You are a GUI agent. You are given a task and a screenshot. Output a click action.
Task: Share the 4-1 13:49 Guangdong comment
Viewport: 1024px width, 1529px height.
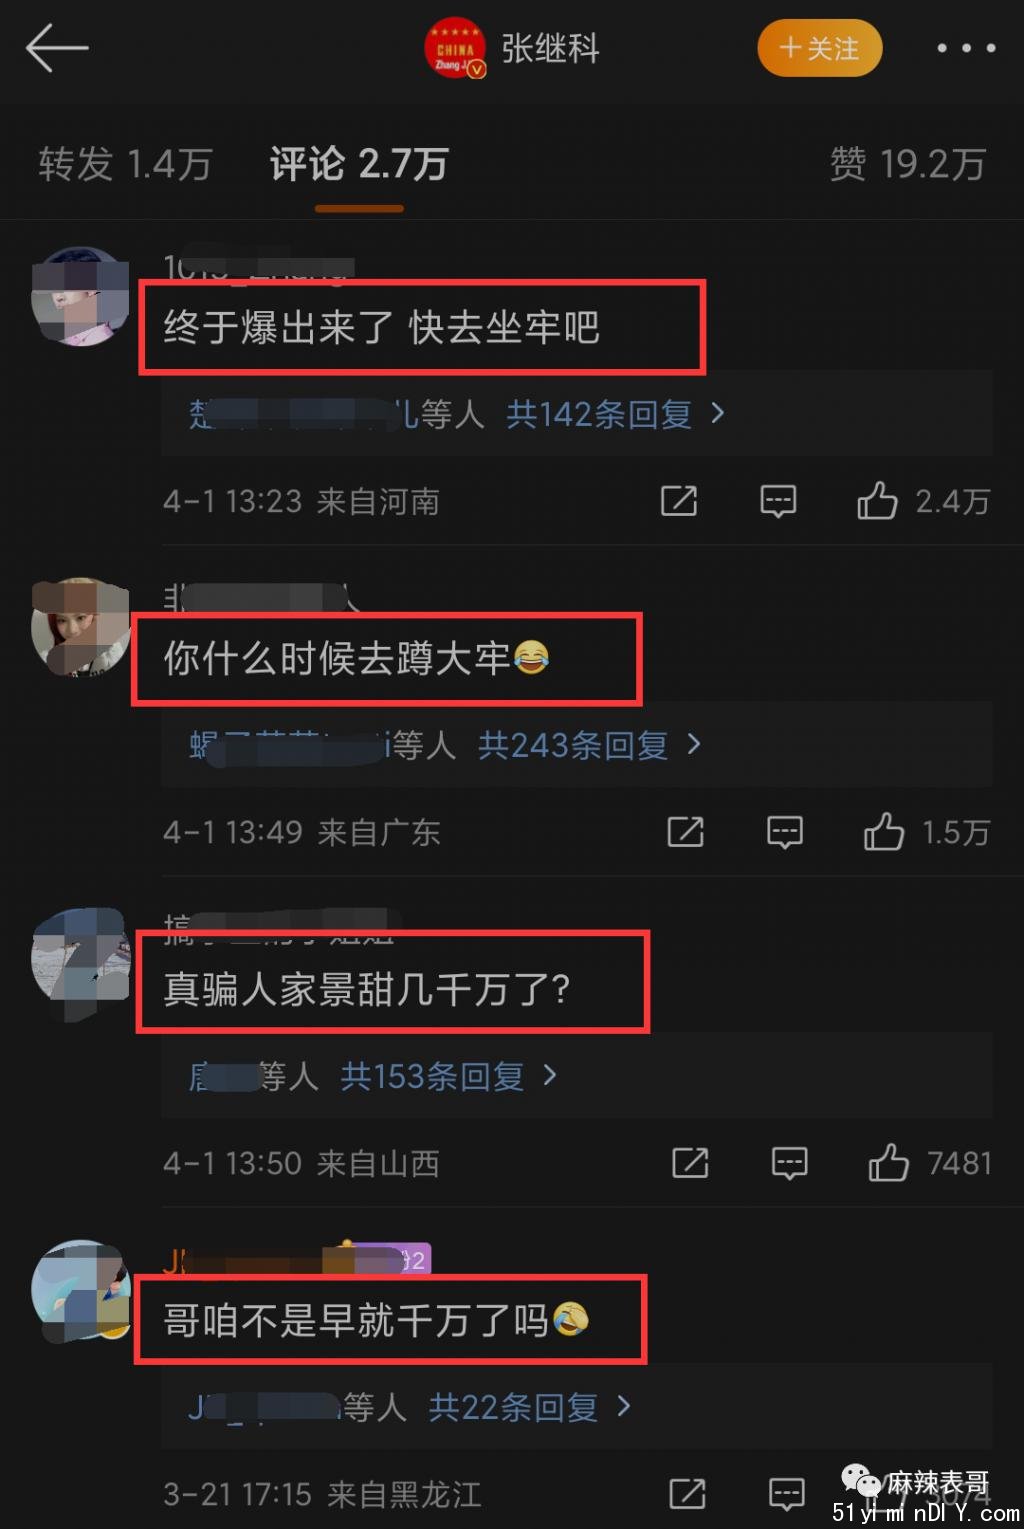pos(685,831)
